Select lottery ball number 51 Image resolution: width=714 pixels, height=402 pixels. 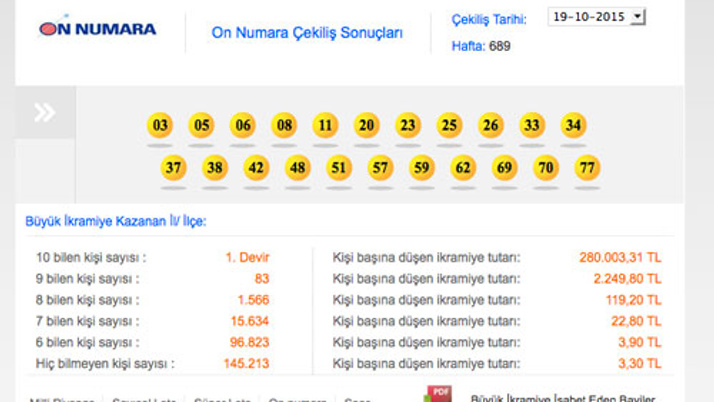coord(339,168)
